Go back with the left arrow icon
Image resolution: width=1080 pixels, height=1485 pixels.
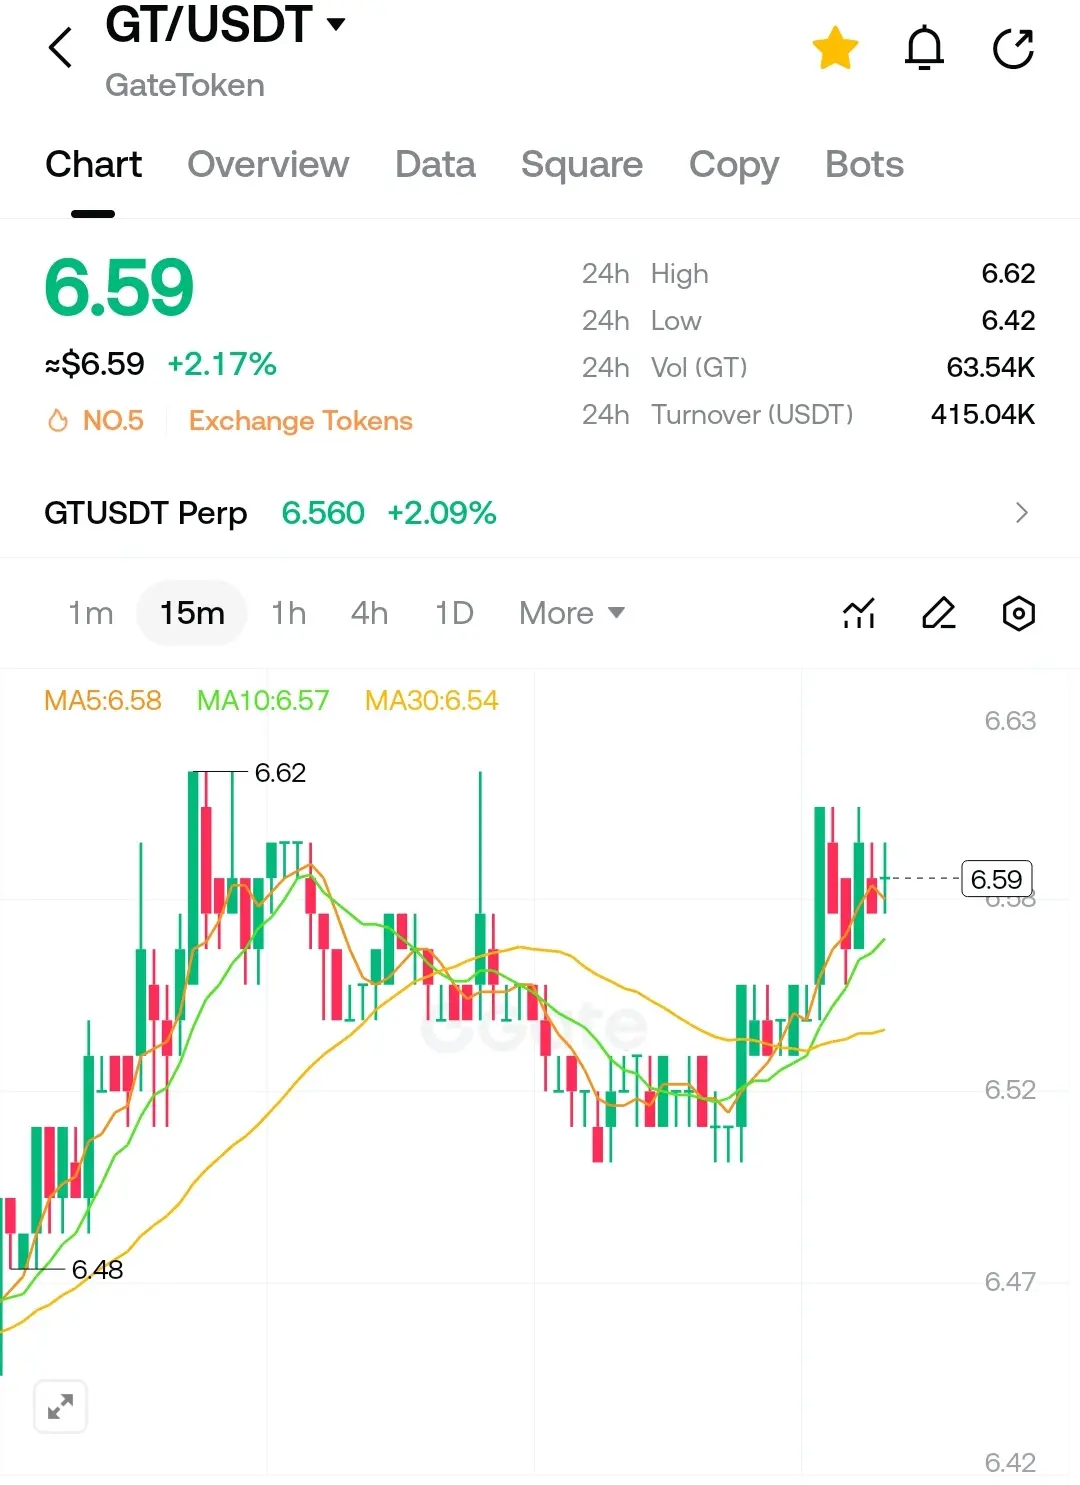61,47
